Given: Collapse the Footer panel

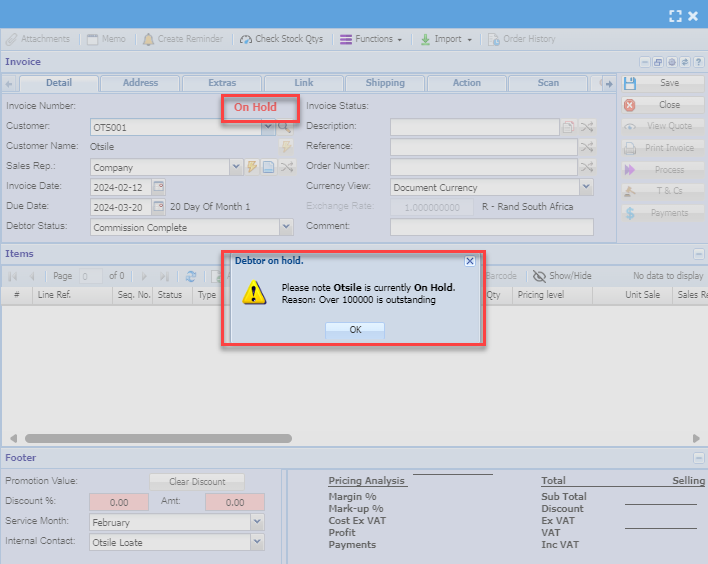Looking at the screenshot, I should pos(699,458).
